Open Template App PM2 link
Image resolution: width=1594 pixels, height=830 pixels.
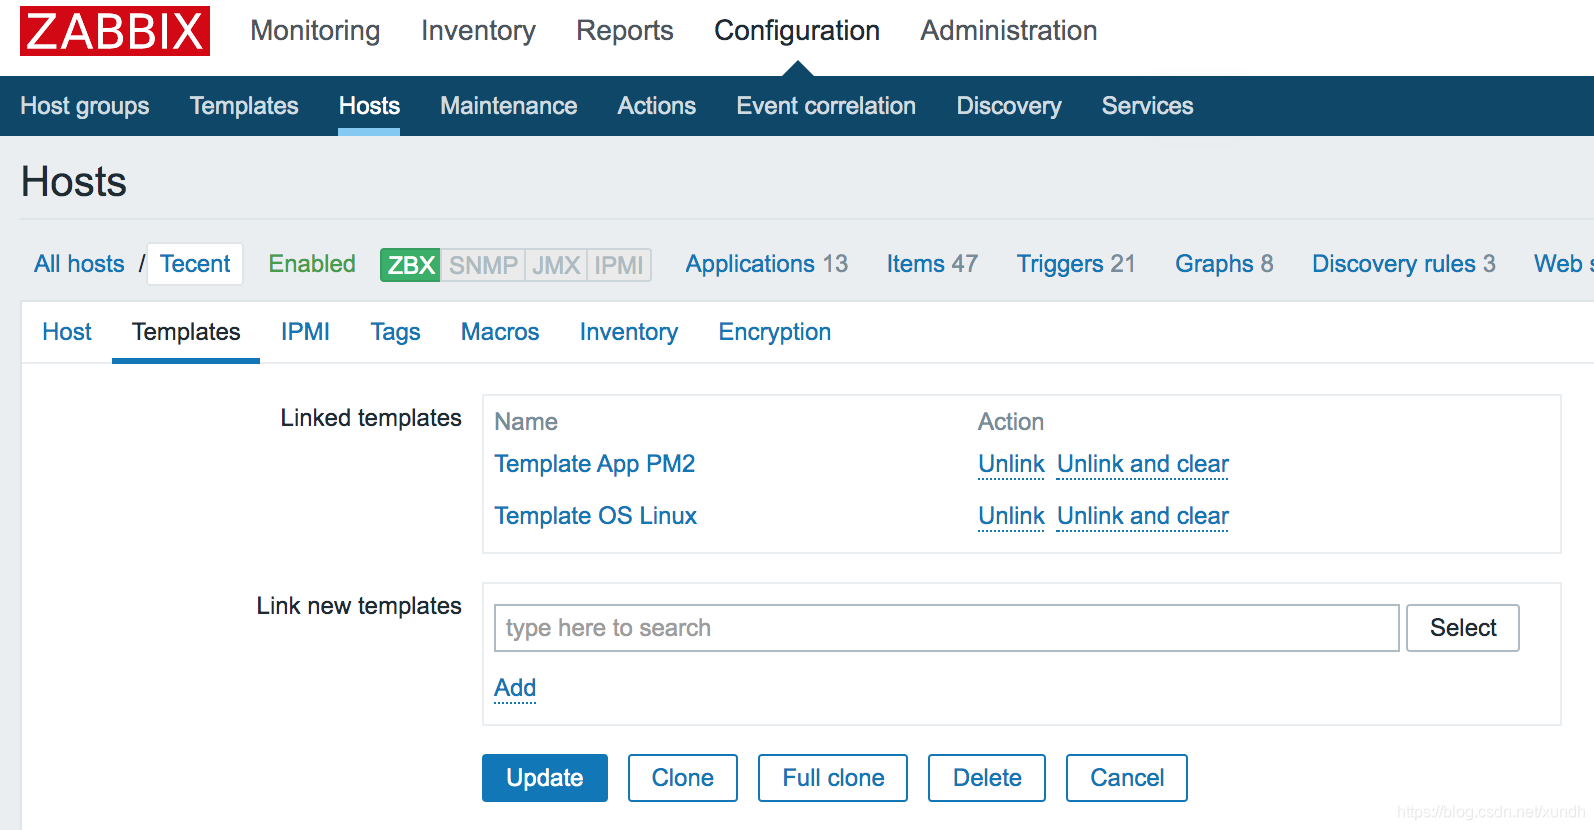click(x=595, y=464)
